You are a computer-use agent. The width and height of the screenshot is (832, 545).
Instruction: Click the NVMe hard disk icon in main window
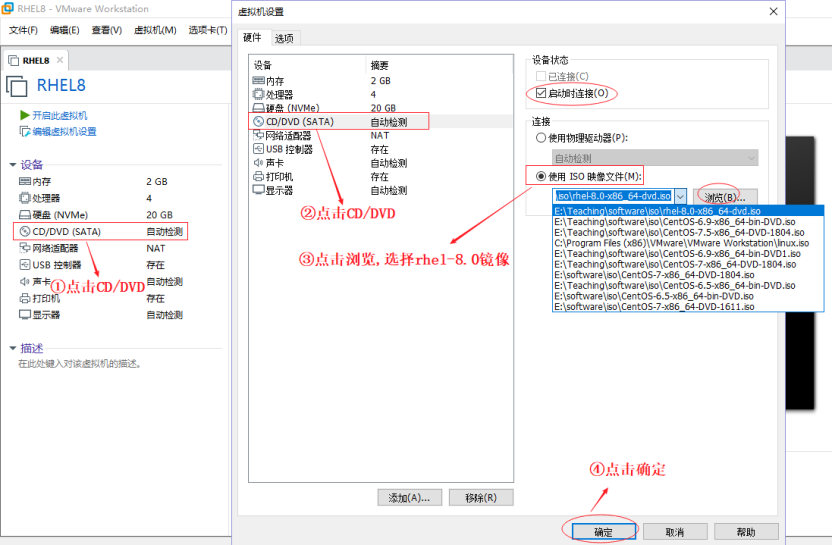[x=25, y=215]
